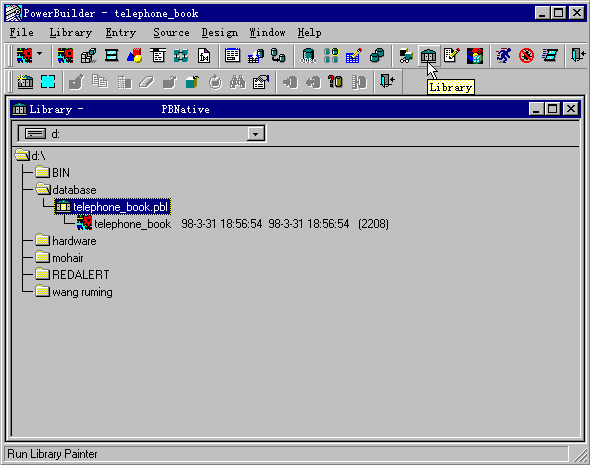The image size is (590, 465).
Task: Open the Application icon dropdown arrow
Action: pyautogui.click(x=40, y=55)
